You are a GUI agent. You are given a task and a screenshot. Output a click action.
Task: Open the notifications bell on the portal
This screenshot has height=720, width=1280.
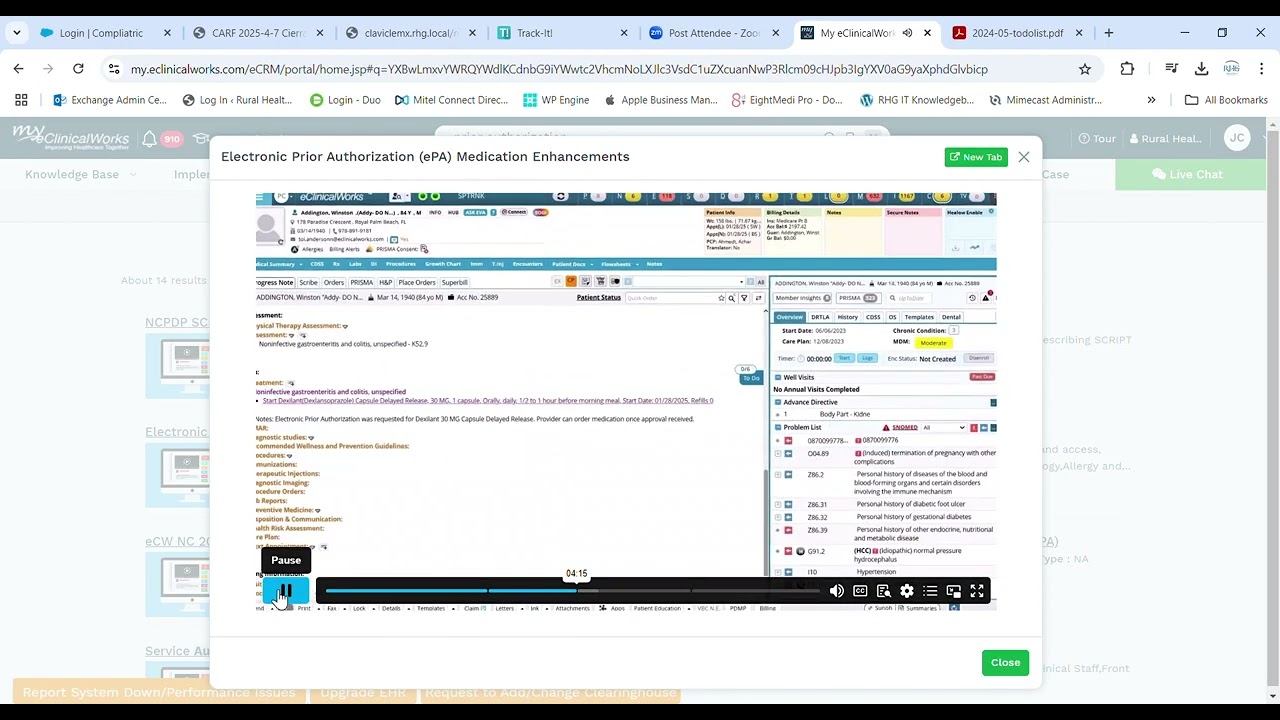(149, 139)
